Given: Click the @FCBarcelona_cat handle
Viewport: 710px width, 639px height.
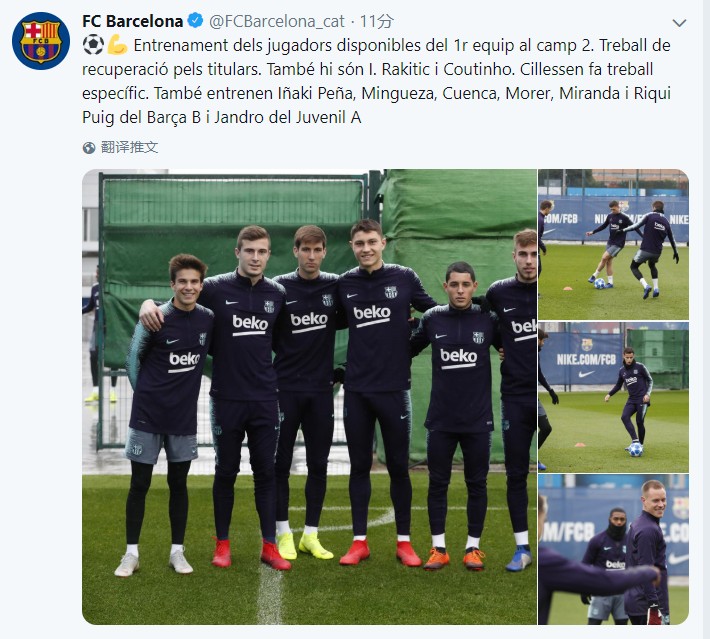Looking at the screenshot, I should 277,21.
